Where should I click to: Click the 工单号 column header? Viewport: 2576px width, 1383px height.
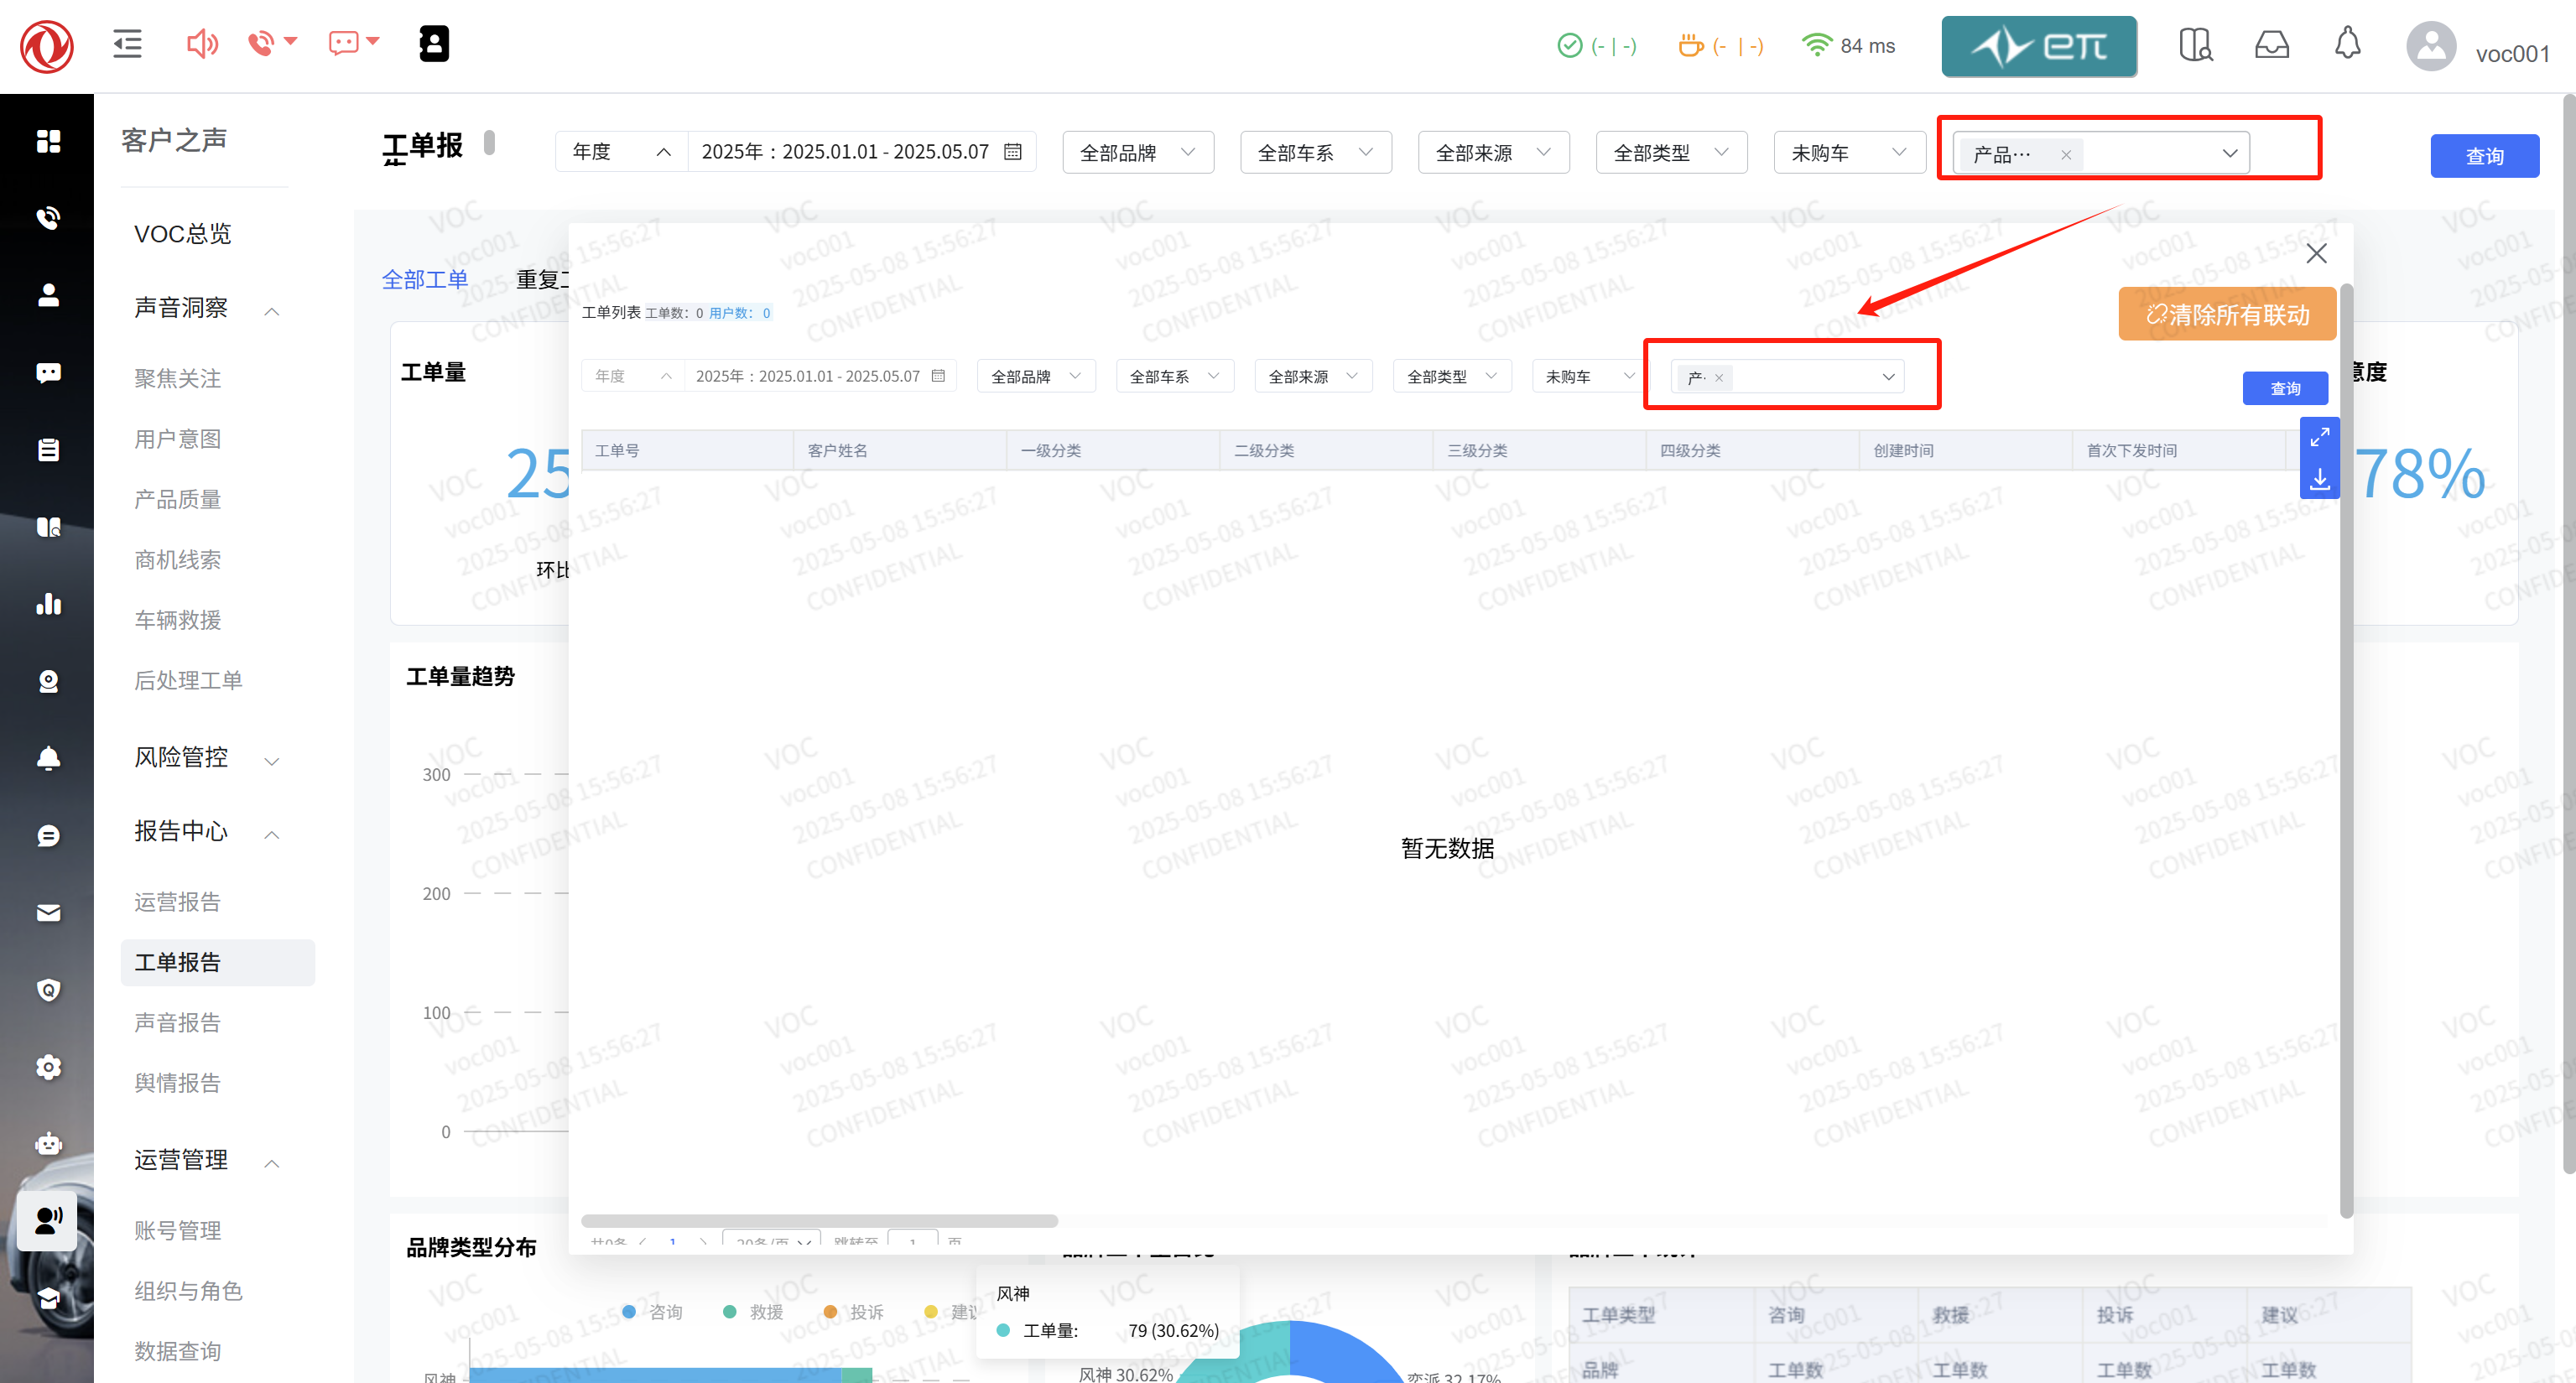click(x=687, y=450)
